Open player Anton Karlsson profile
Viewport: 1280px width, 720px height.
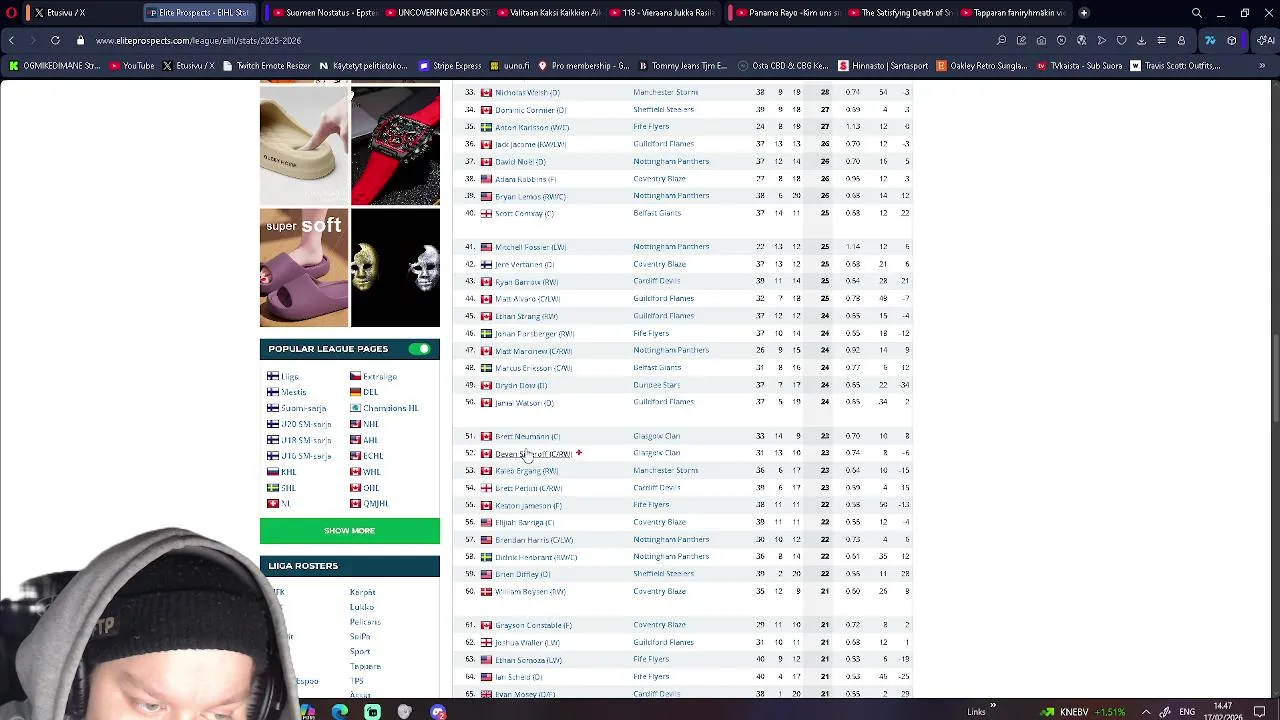click(532, 127)
